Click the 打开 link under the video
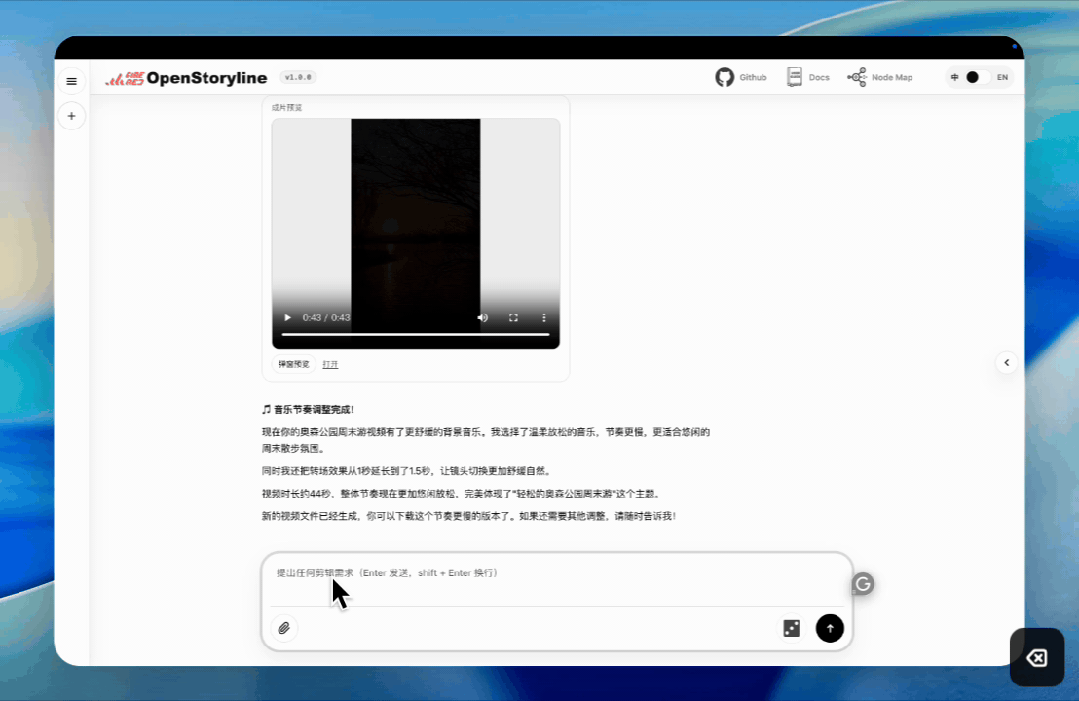1079x701 pixels. tap(330, 364)
